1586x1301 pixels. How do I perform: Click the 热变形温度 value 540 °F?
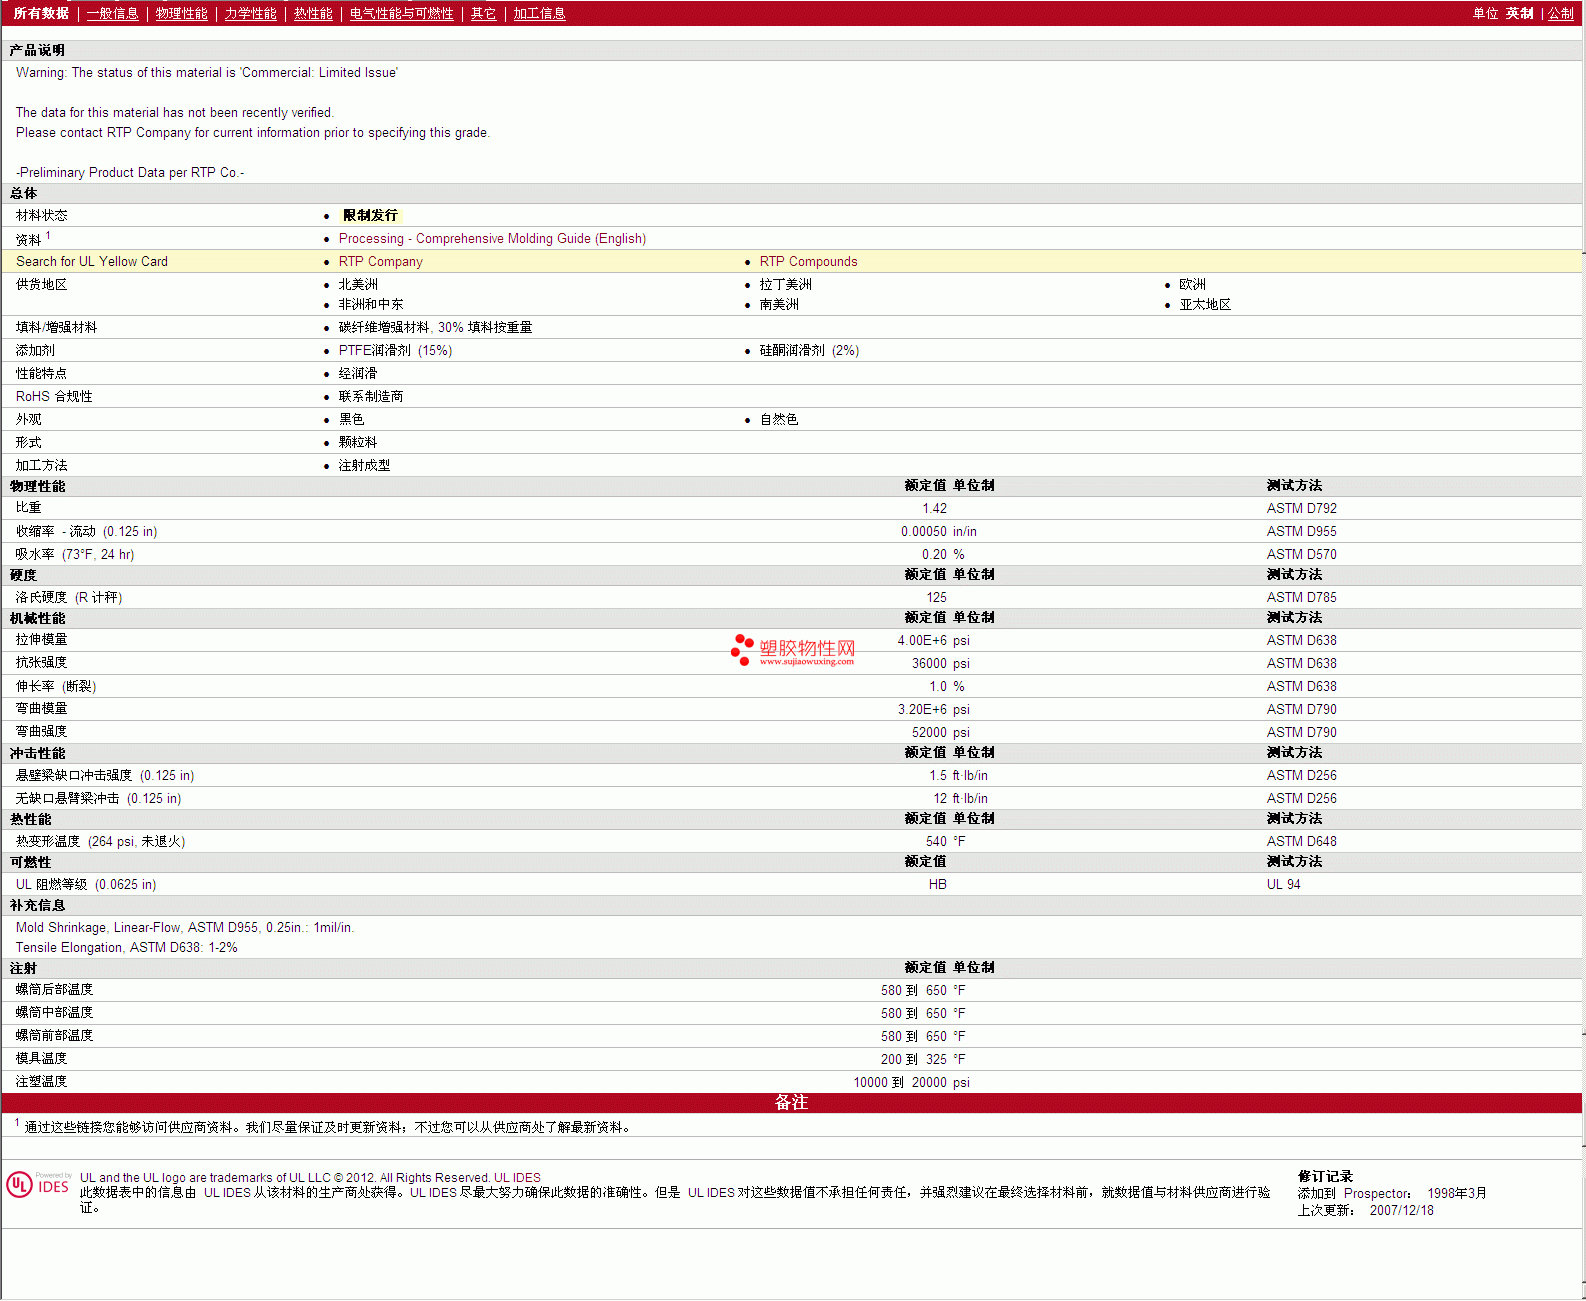pyautogui.click(x=946, y=842)
